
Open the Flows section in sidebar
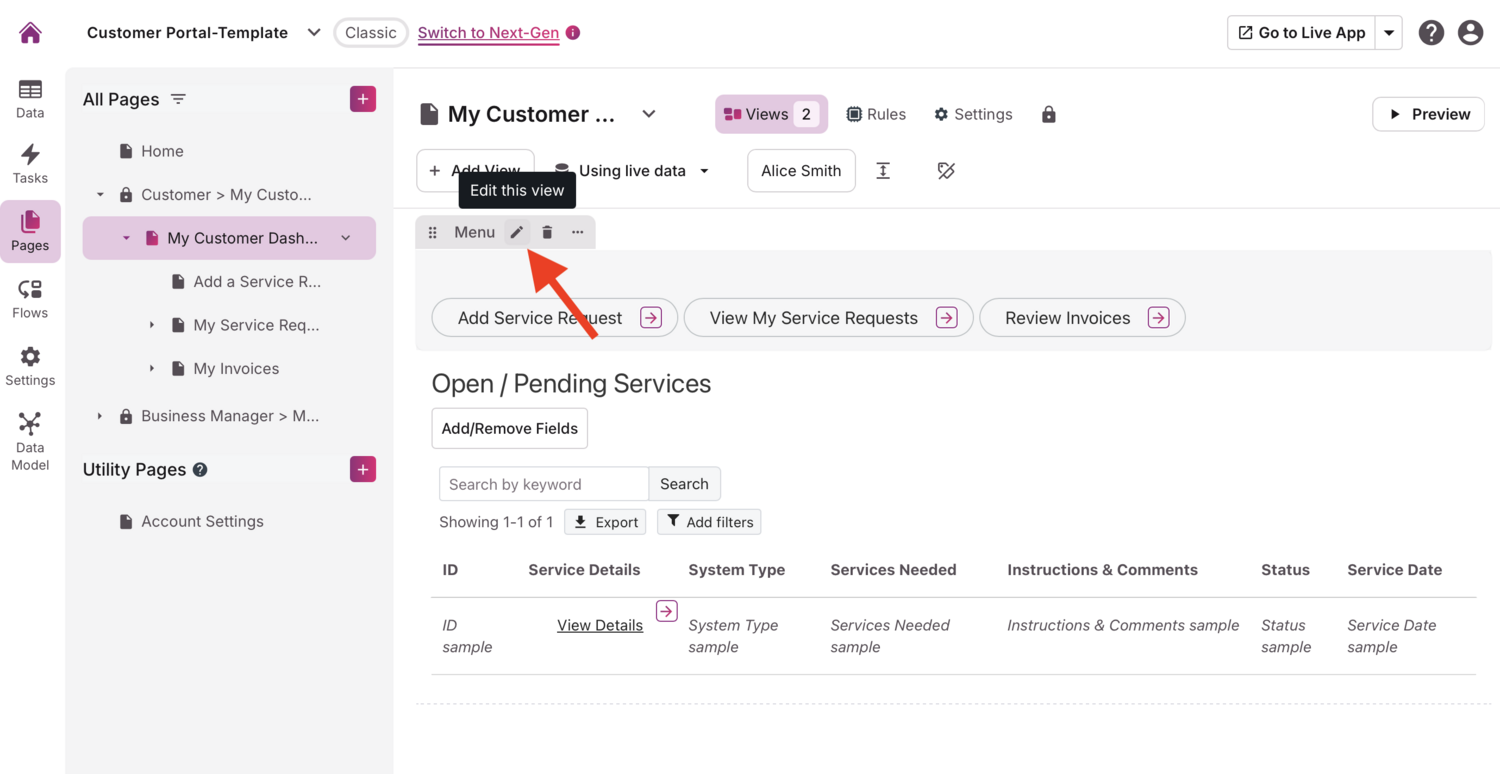coord(30,298)
